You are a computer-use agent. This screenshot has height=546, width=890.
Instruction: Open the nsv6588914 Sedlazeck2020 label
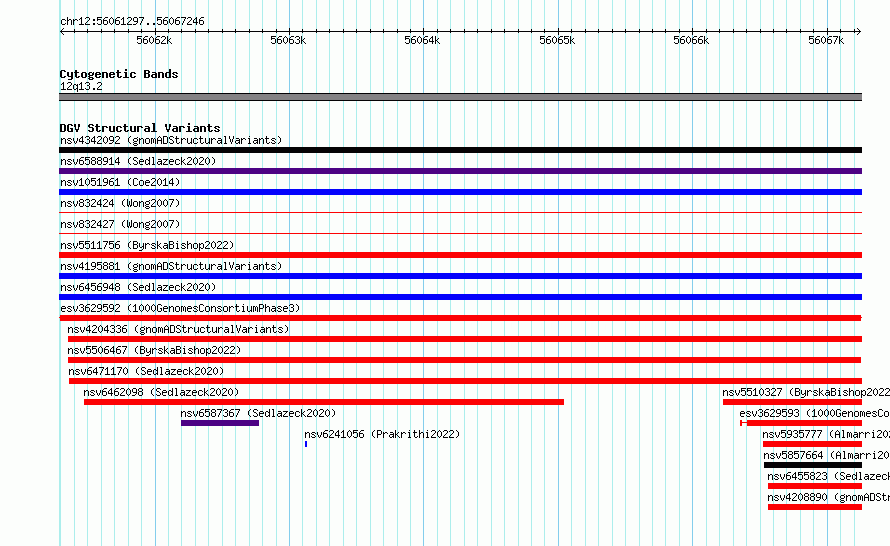(x=138, y=161)
